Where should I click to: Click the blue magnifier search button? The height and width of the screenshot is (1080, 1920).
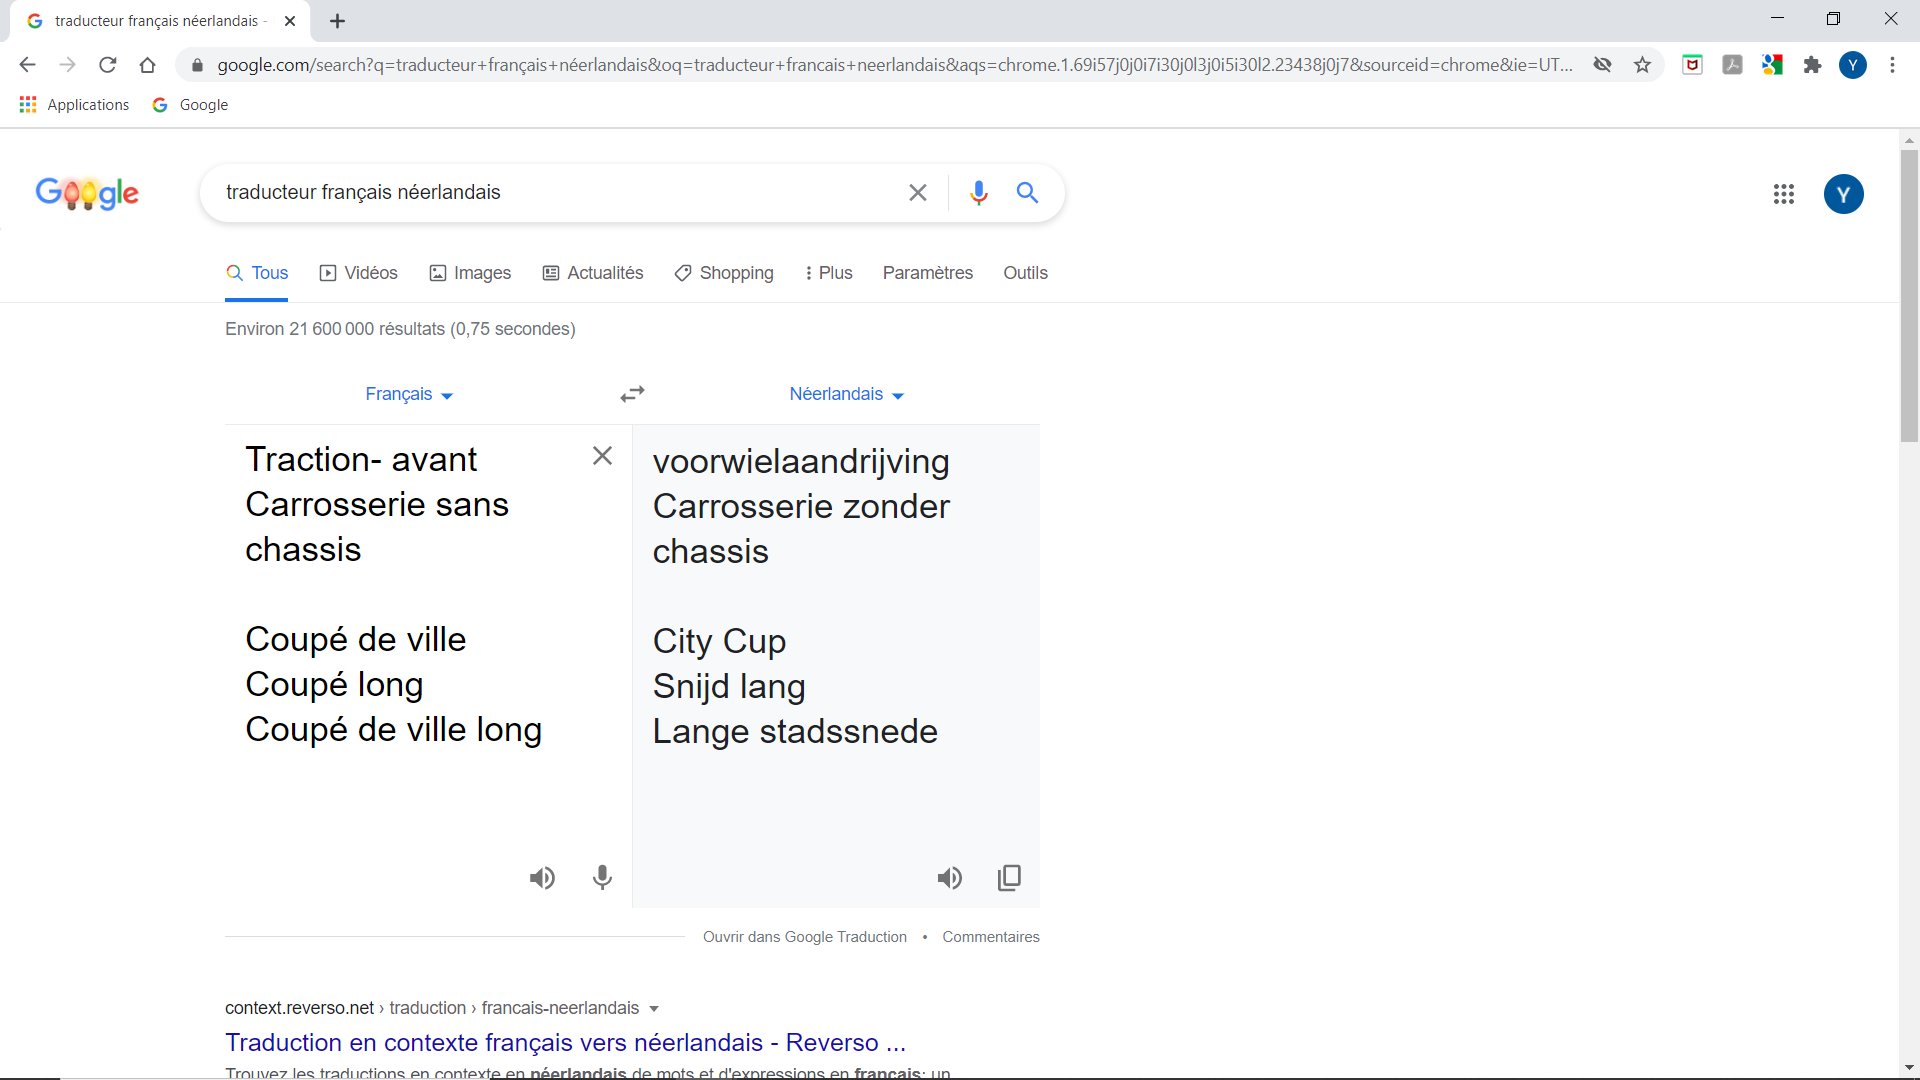tap(1027, 192)
